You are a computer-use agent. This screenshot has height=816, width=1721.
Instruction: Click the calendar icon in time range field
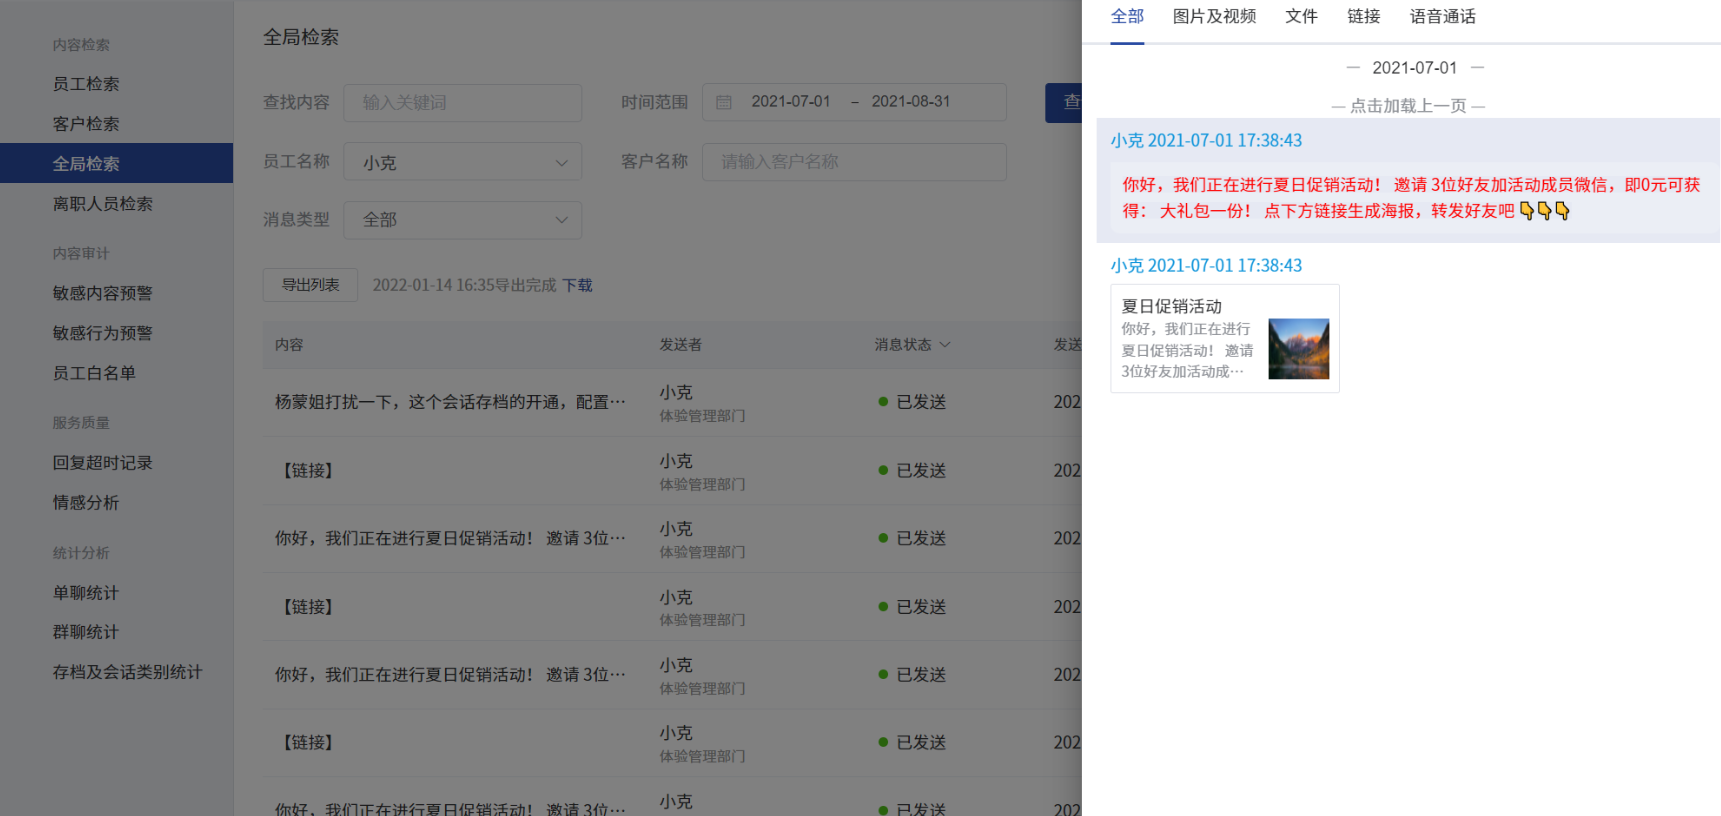(x=724, y=102)
